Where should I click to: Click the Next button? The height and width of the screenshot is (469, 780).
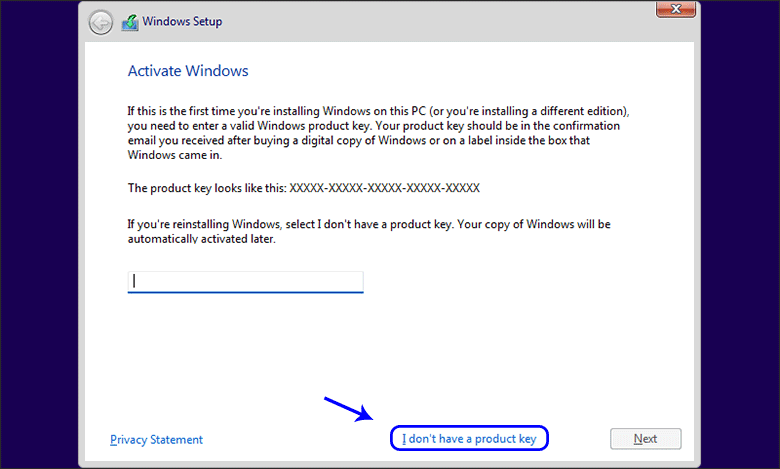645,439
